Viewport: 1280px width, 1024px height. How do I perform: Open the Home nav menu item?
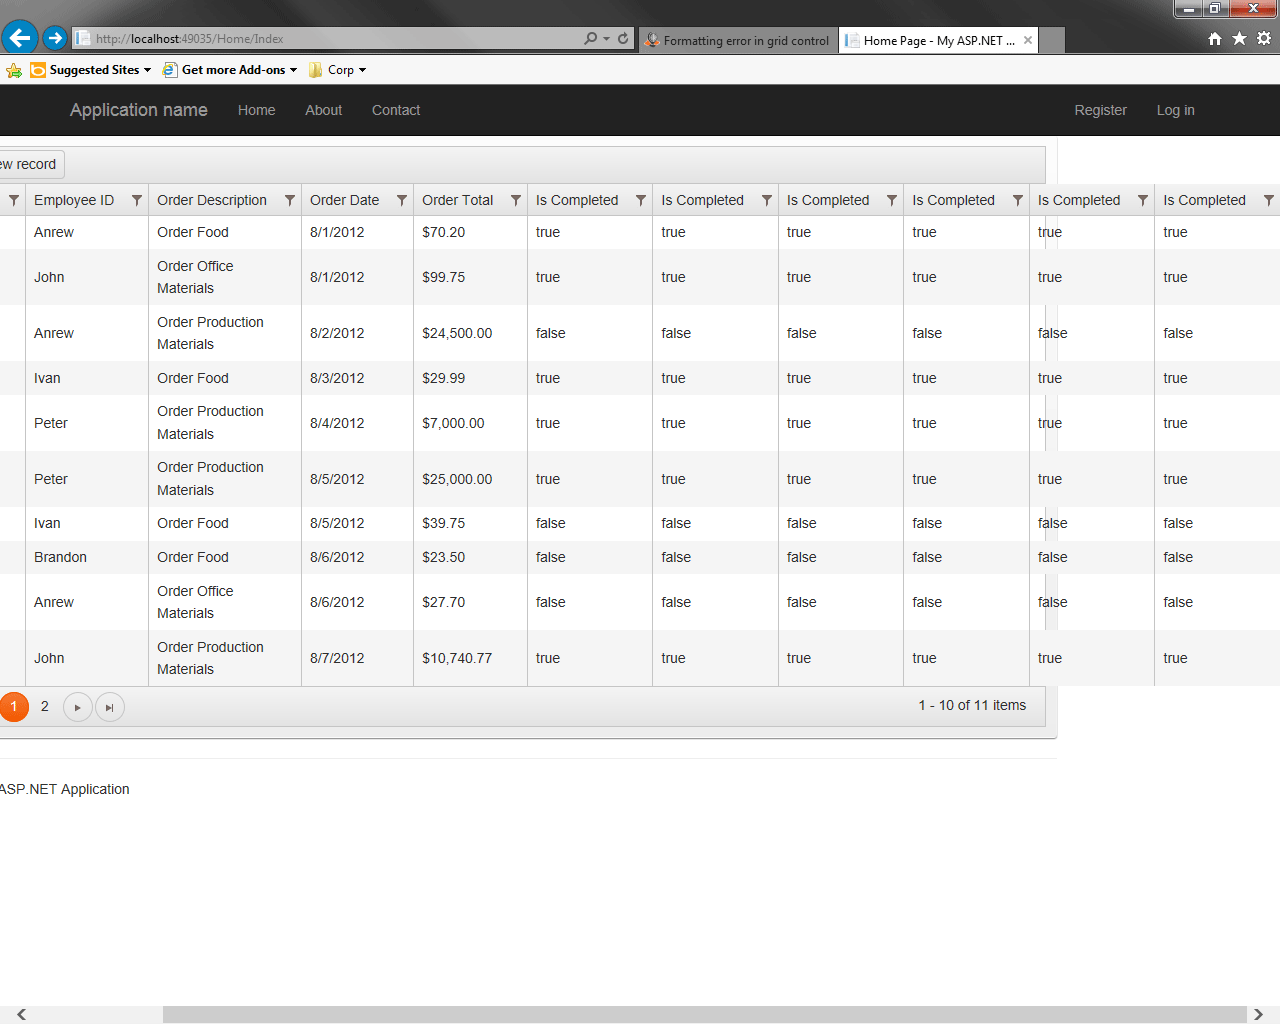pyautogui.click(x=257, y=110)
